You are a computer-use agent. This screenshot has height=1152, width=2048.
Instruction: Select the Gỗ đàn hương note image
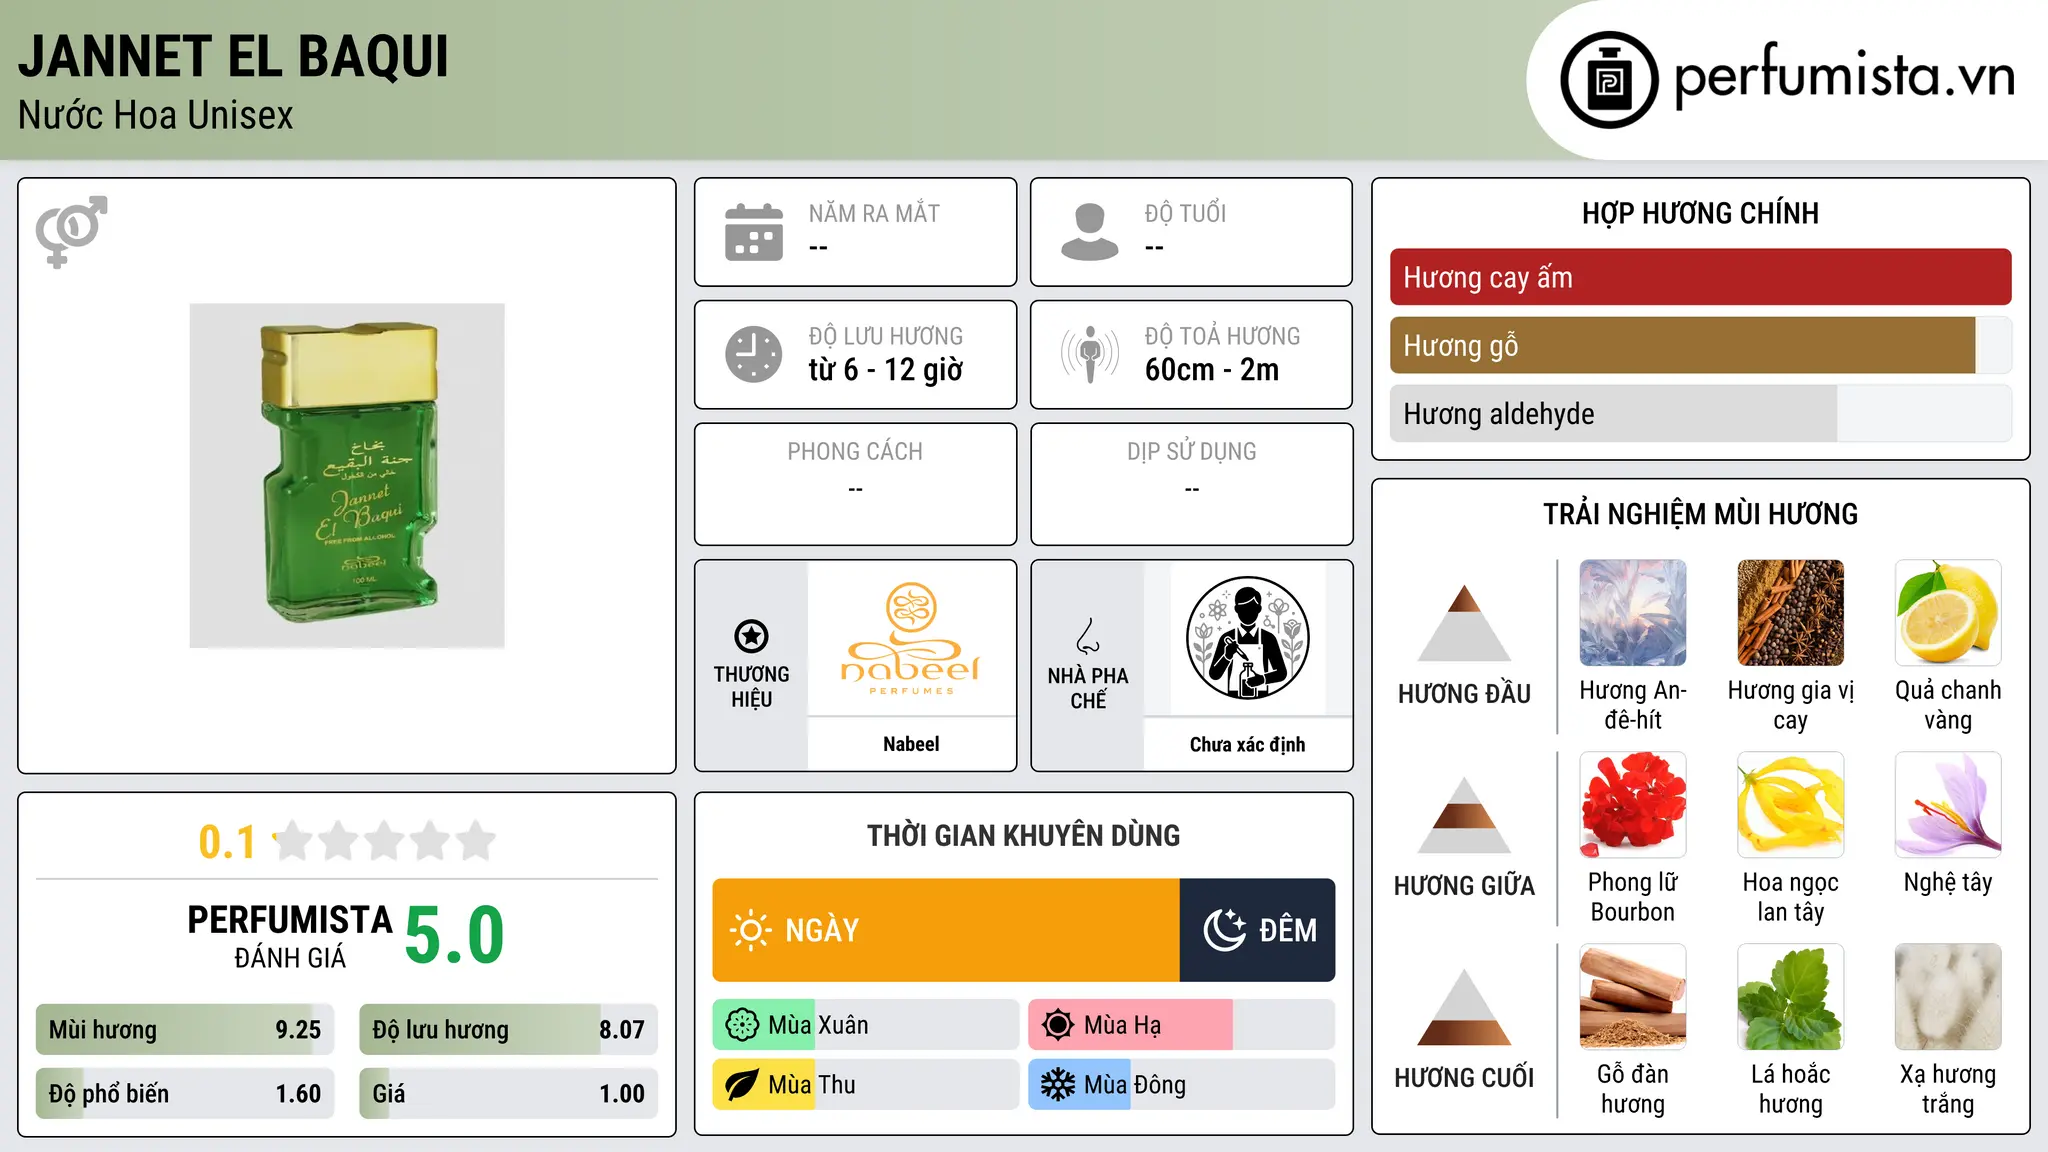click(1633, 997)
